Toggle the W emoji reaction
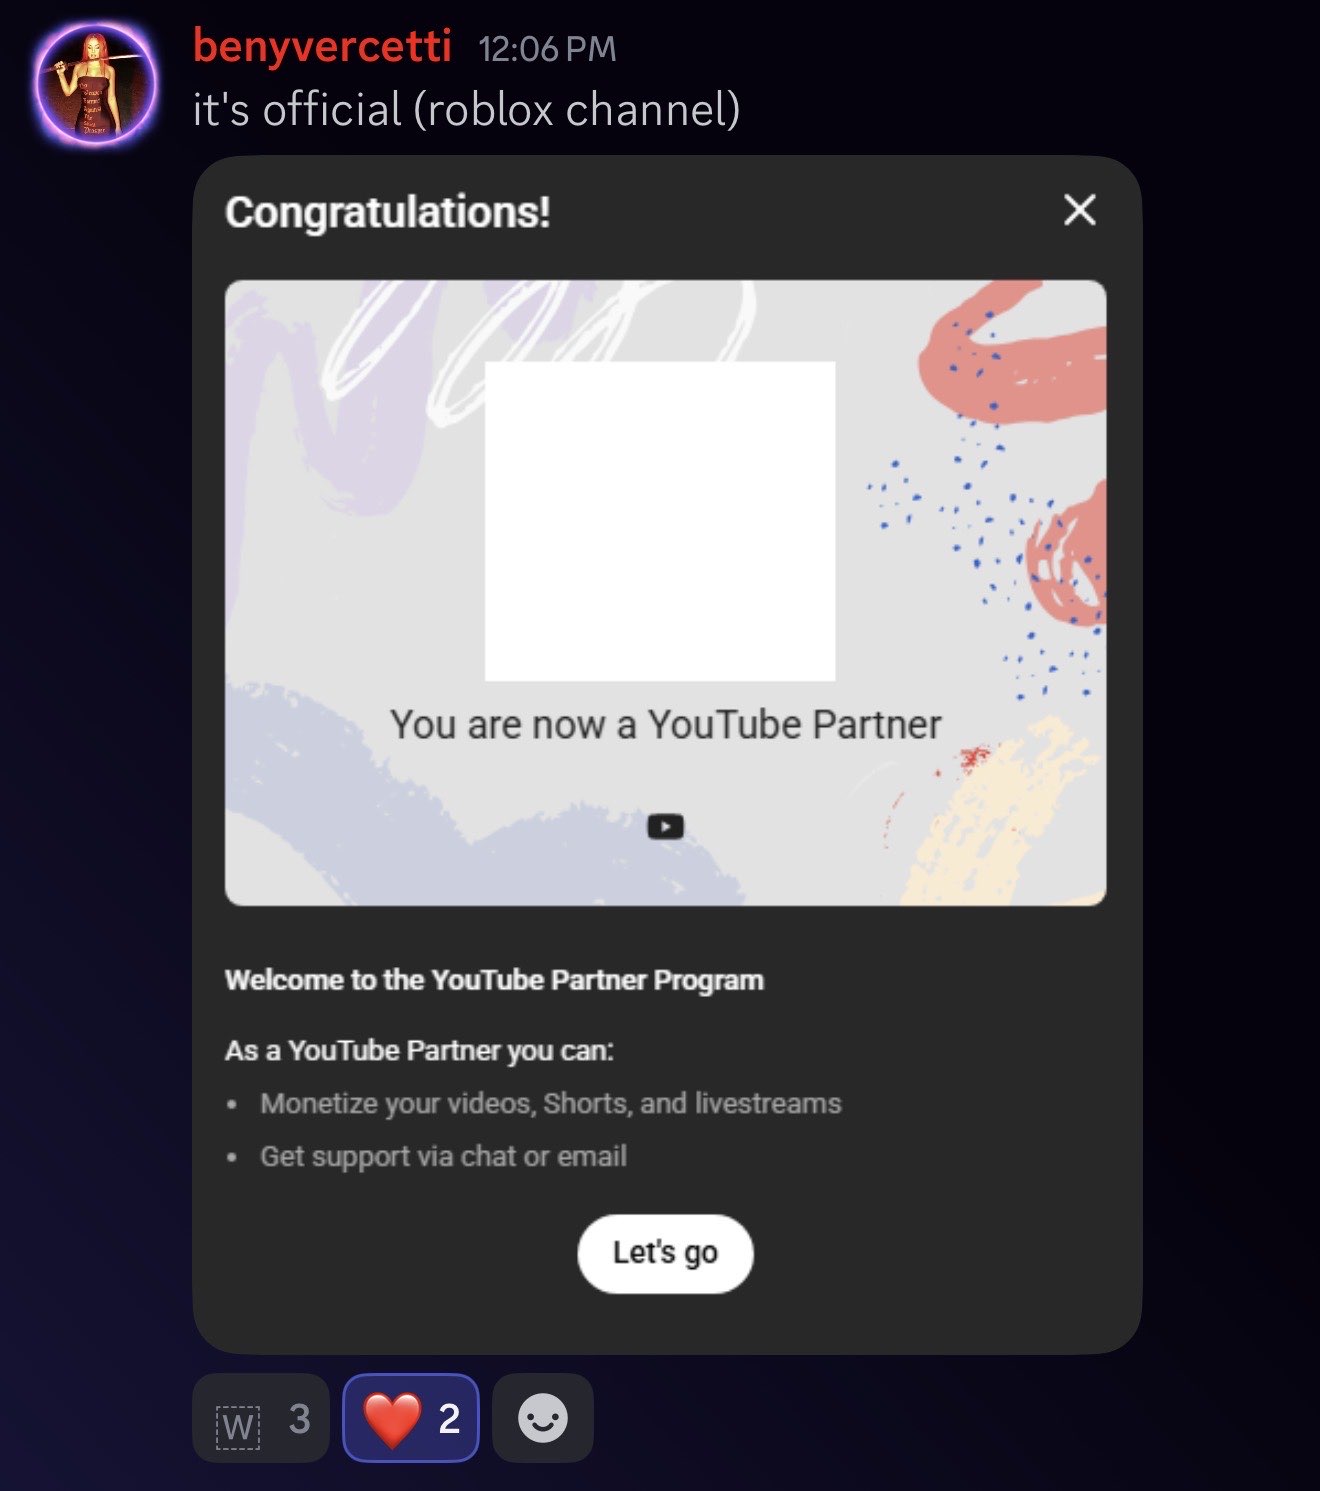The image size is (1320, 1491). point(261,1418)
